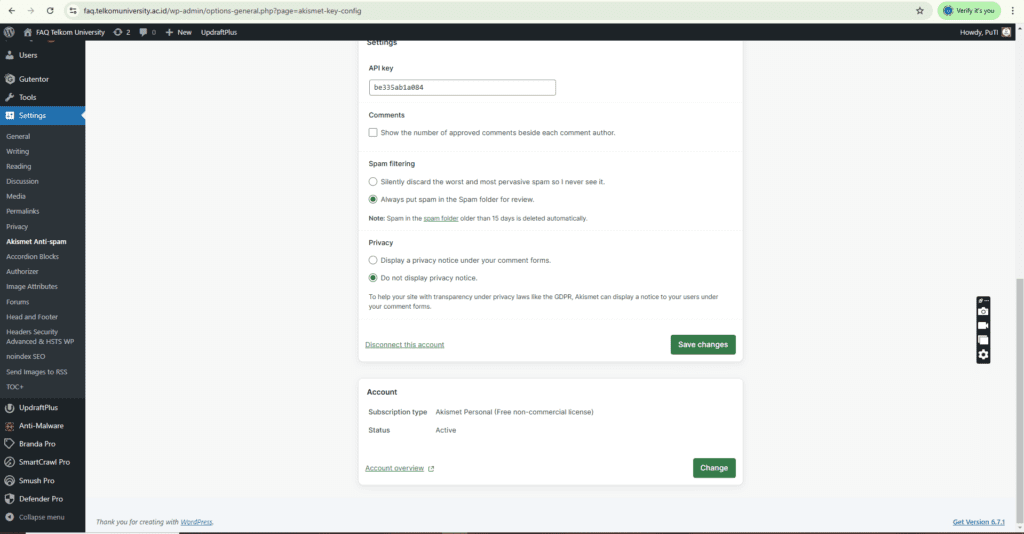Viewport: 1024px width, 534px height.
Task: Click the camera screenshot icon in floating toolbar
Action: (983, 311)
